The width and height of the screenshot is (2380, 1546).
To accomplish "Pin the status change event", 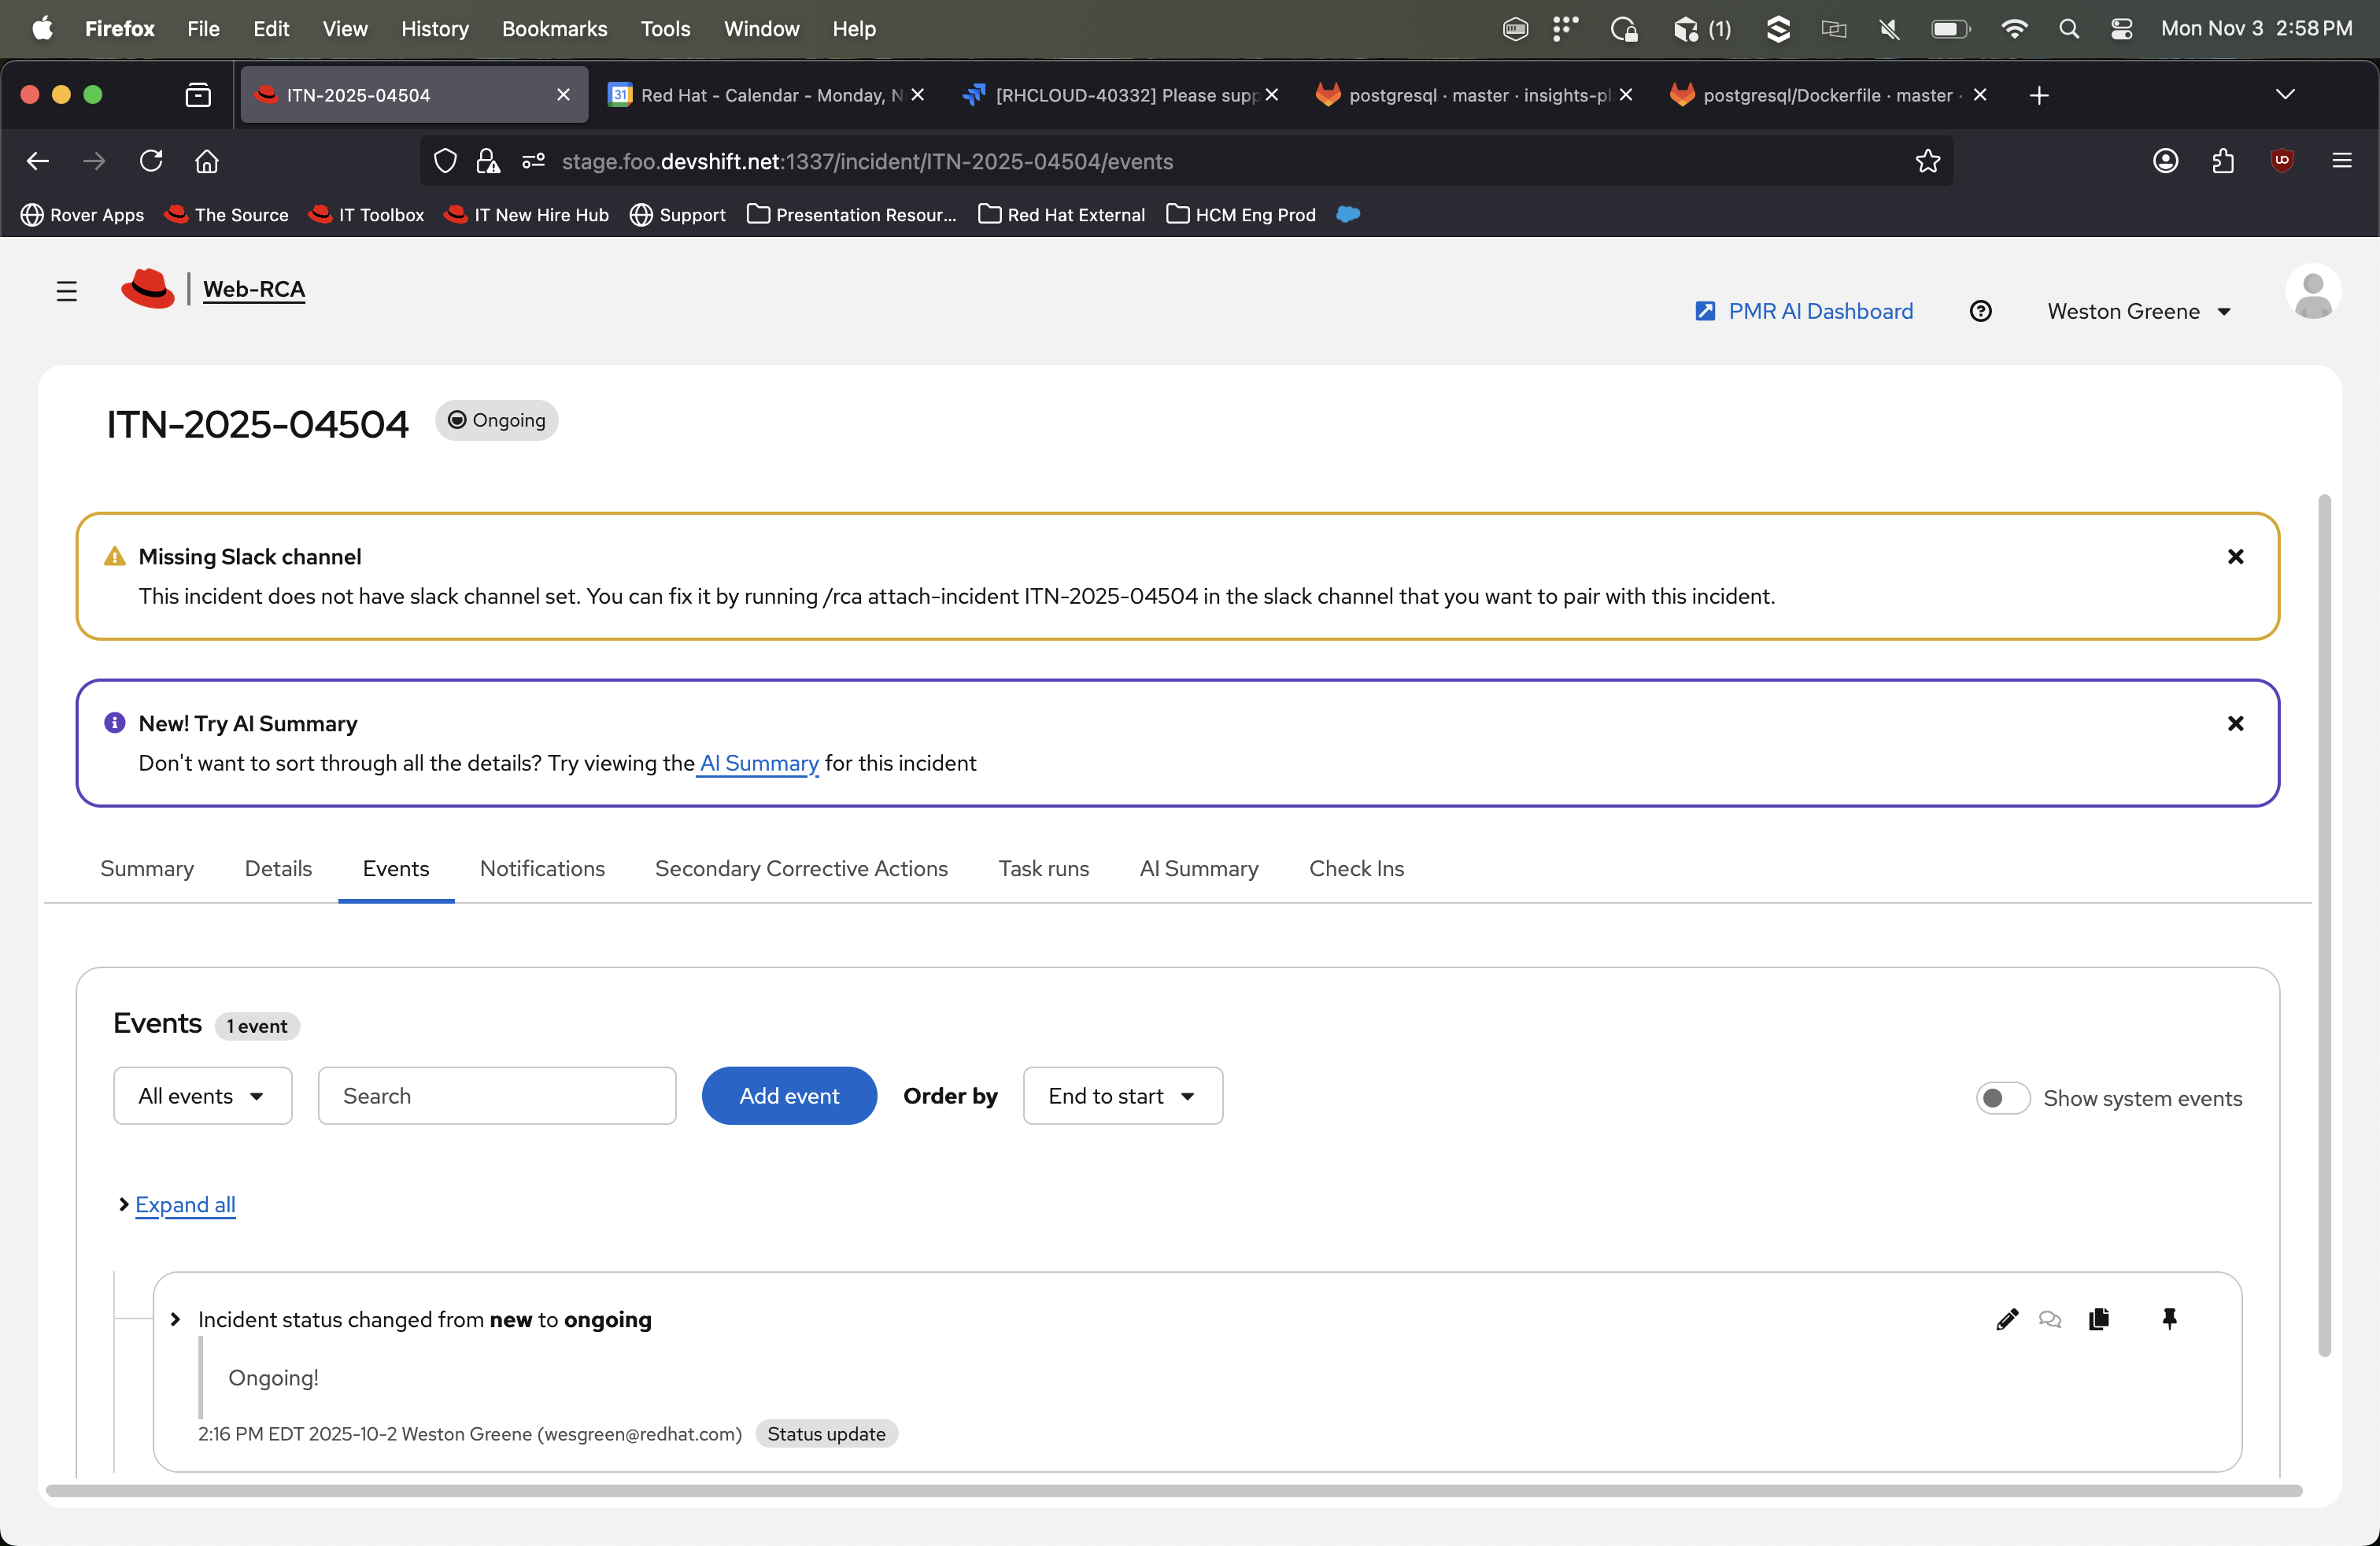I will [2169, 1320].
